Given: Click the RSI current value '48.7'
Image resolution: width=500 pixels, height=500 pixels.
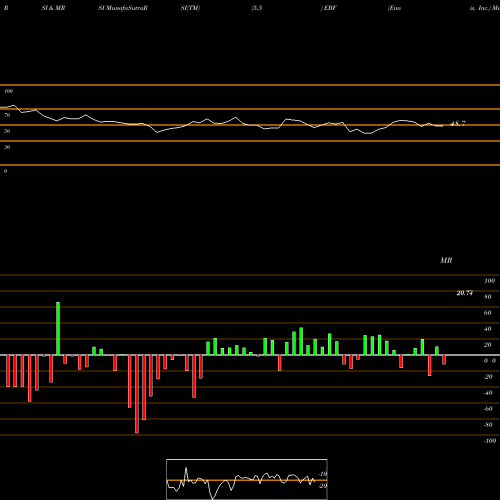Looking at the screenshot, I should (458, 124).
